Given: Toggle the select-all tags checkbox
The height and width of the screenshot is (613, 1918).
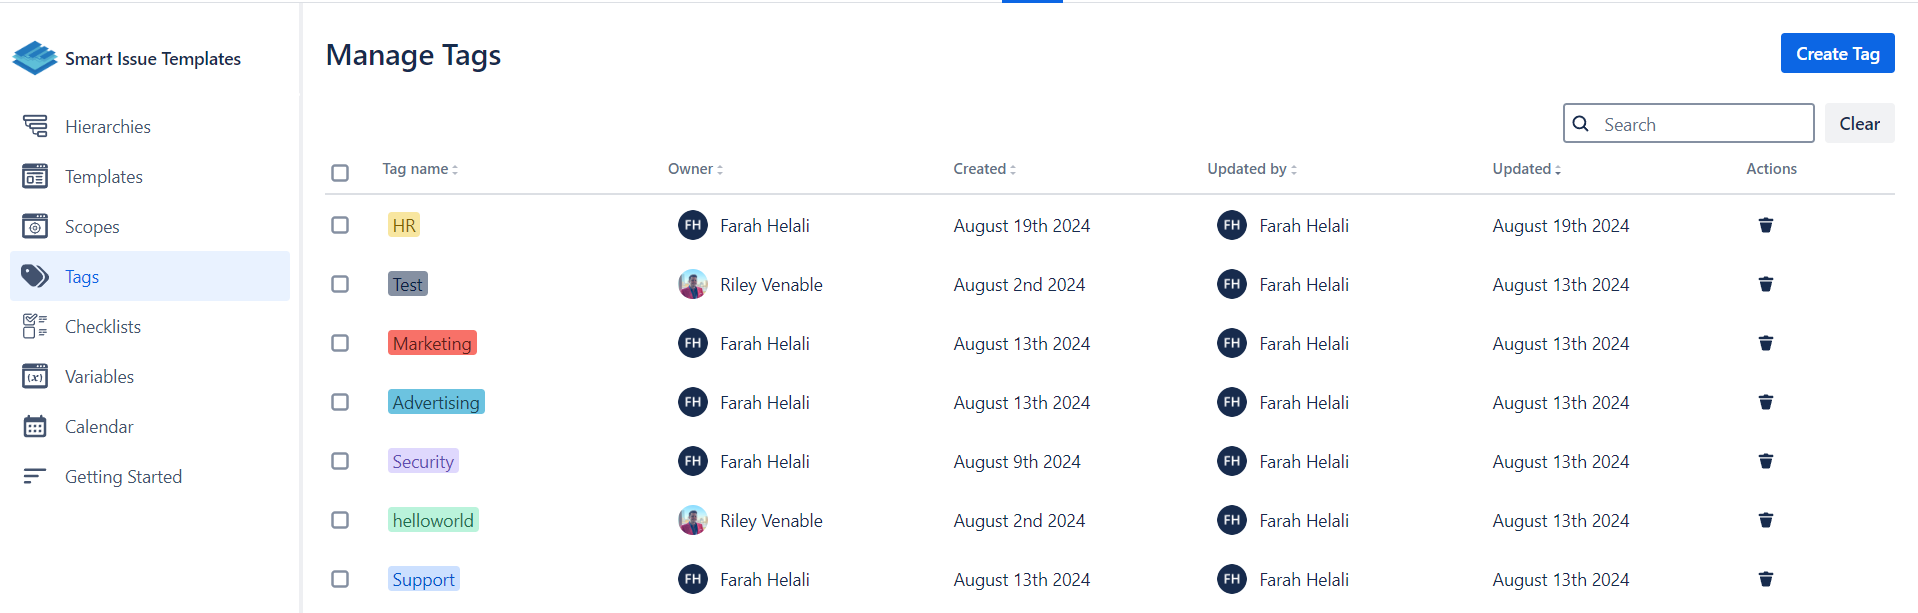Looking at the screenshot, I should (340, 173).
